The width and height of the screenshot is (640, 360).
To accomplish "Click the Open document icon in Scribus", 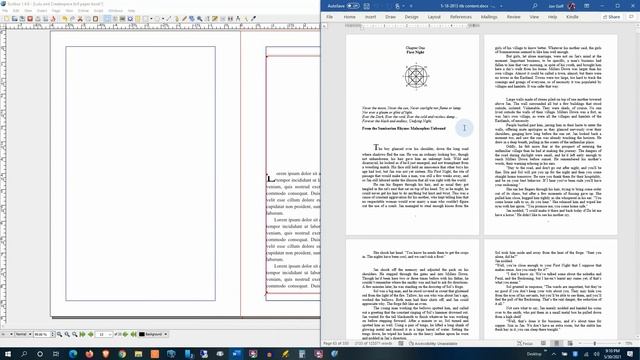I will click(14, 18).
